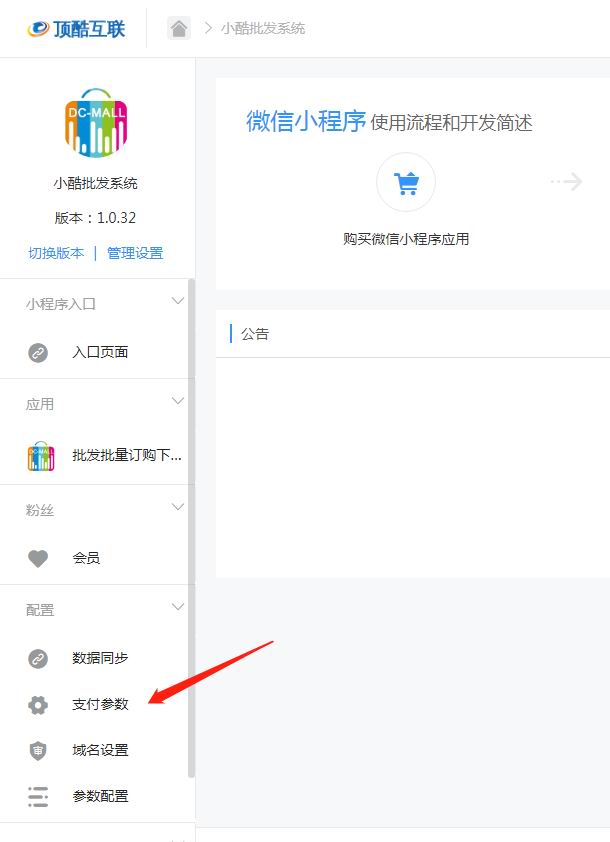Click the 版本：1.0.32 text
This screenshot has width=610, height=842.
96,218
